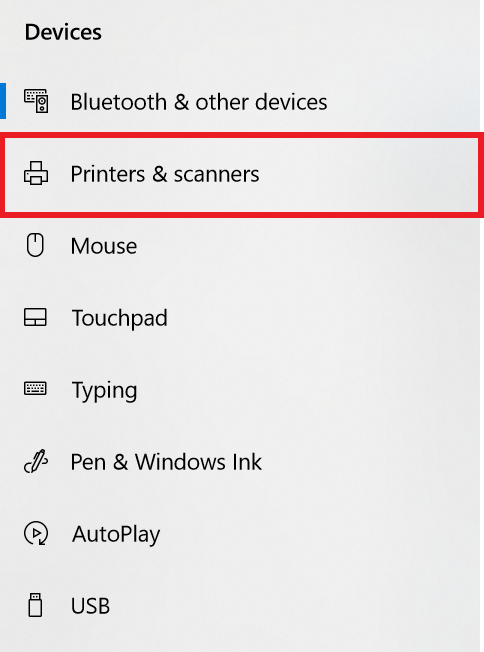Screen dimensions: 484x652
Task: Open the Printers & scanners settings page
Action: pyautogui.click(x=242, y=174)
